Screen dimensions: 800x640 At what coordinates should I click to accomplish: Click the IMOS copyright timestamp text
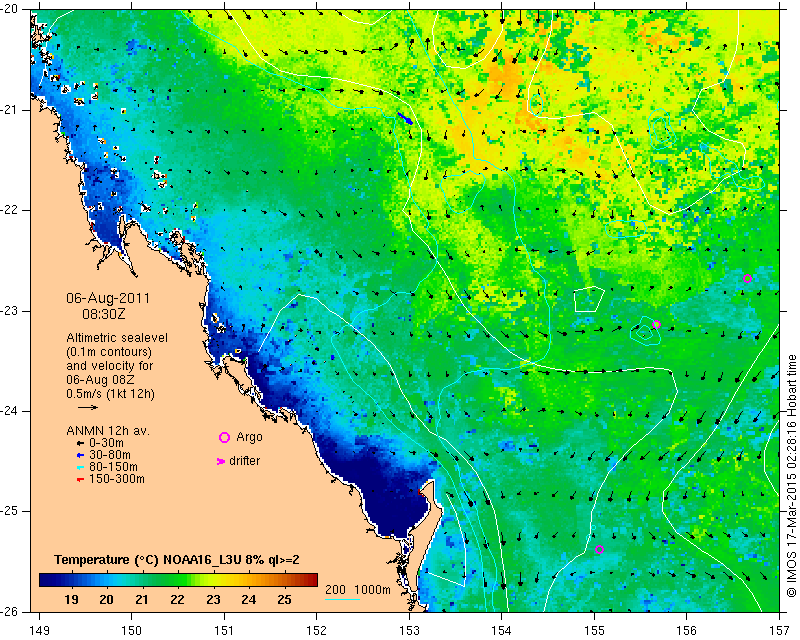pos(792,476)
